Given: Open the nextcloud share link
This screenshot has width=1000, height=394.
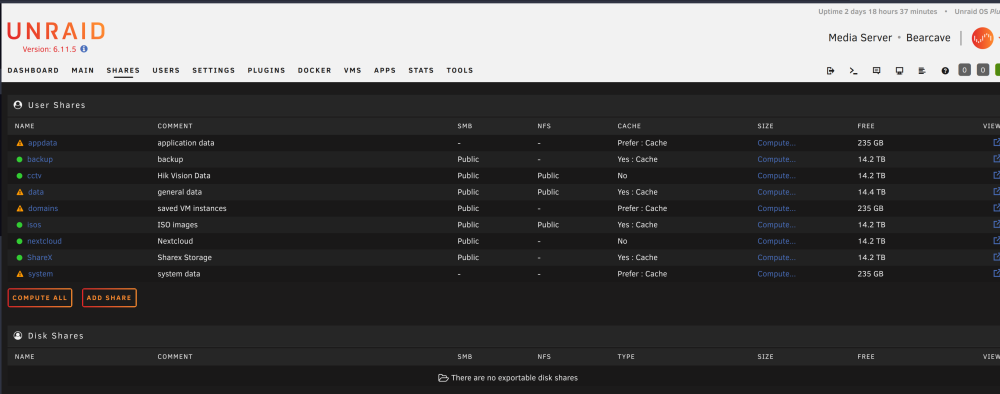Looking at the screenshot, I should pos(44,241).
